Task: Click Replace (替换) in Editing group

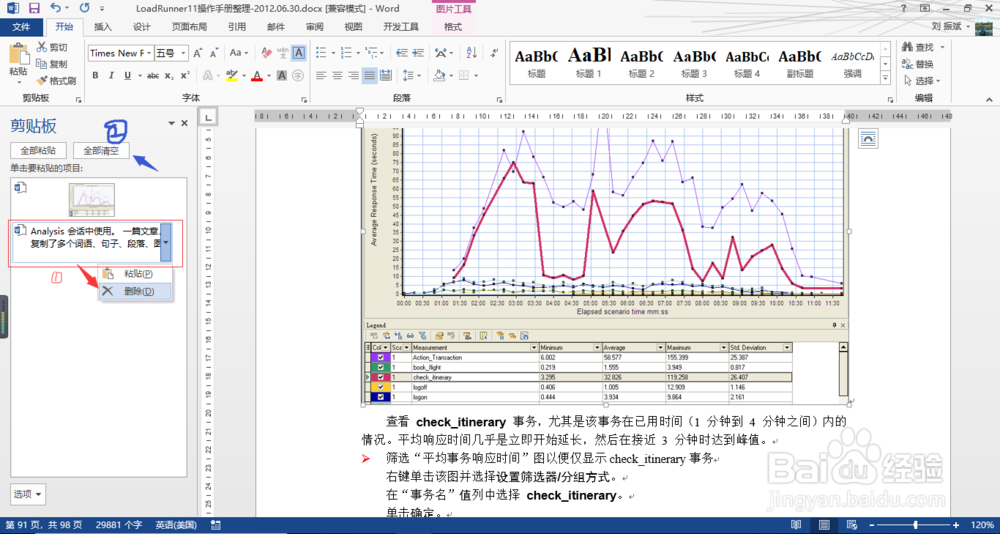Action: point(918,64)
